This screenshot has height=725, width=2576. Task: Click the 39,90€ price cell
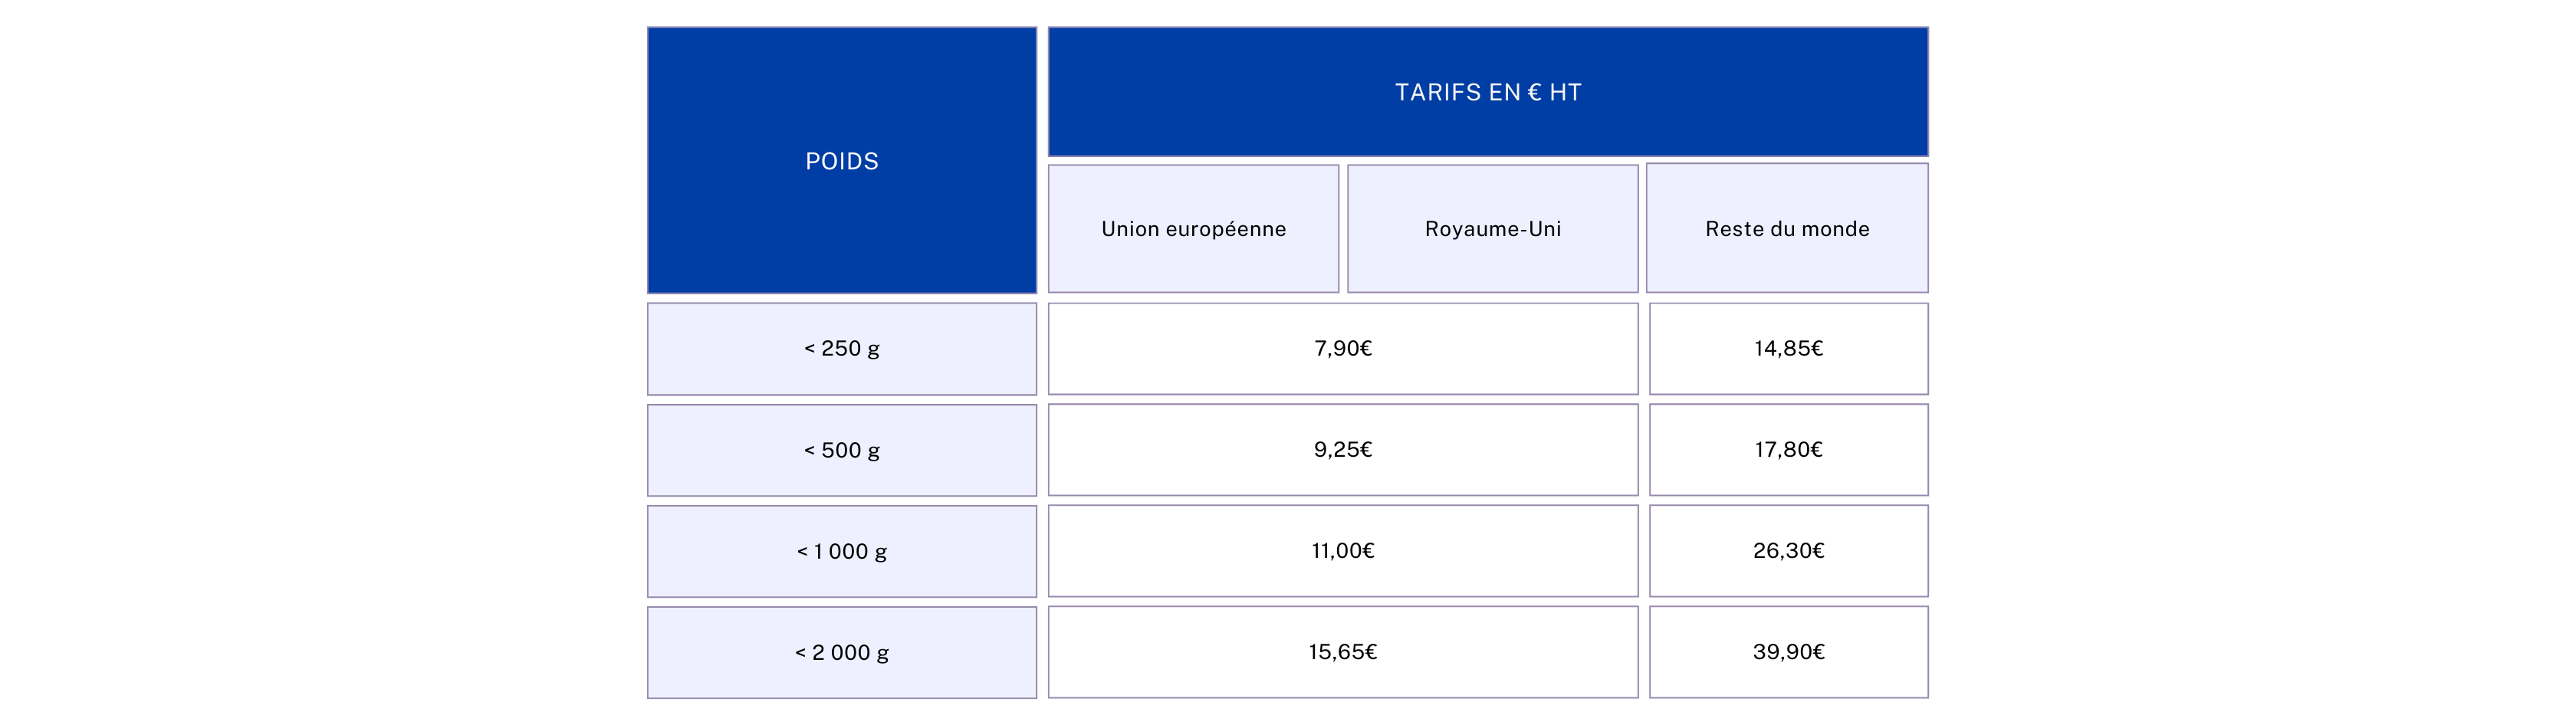(1788, 652)
